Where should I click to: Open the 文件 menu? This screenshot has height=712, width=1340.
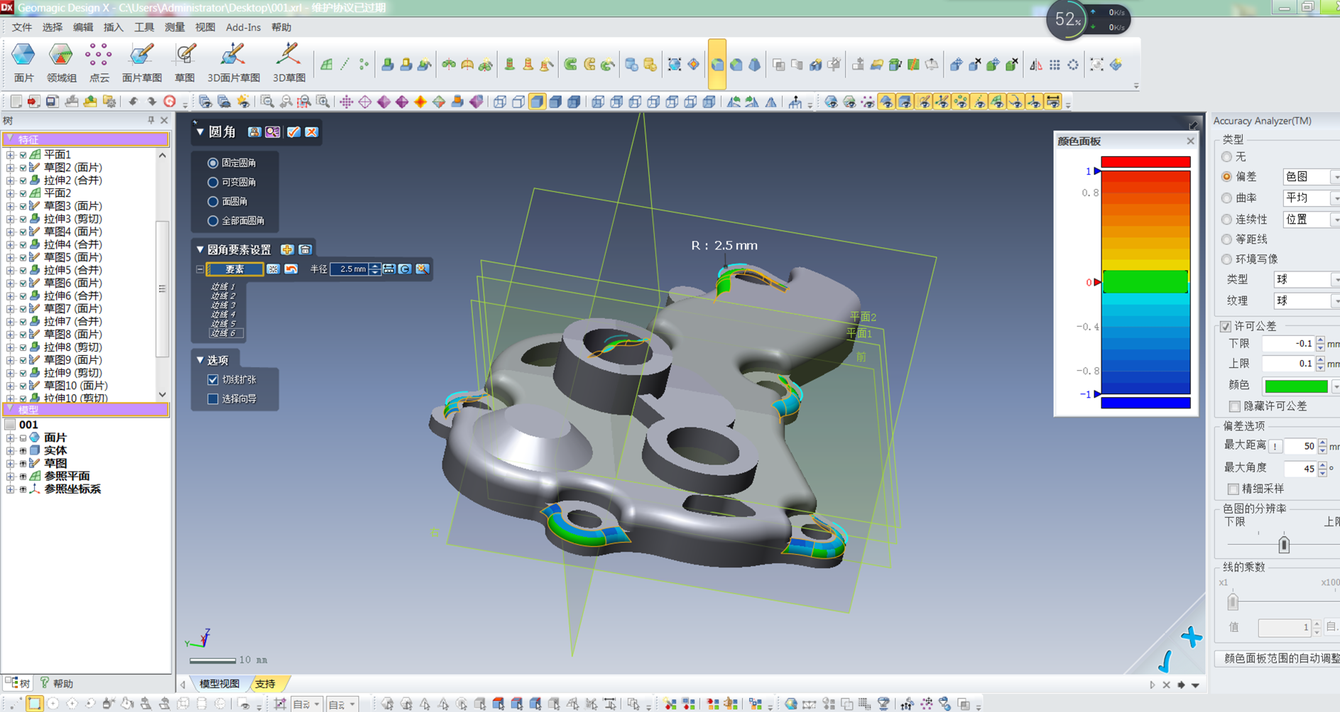pyautogui.click(x=21, y=27)
